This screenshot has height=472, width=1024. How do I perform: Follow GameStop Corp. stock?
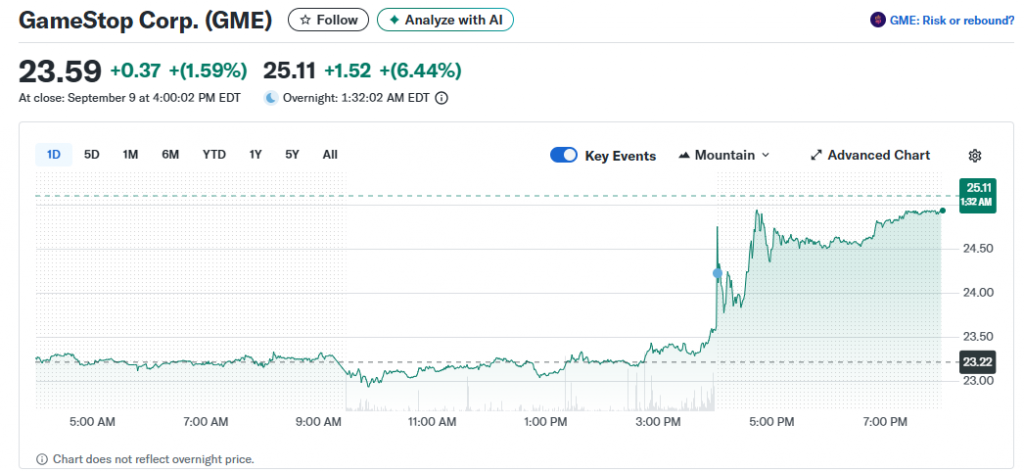(328, 20)
